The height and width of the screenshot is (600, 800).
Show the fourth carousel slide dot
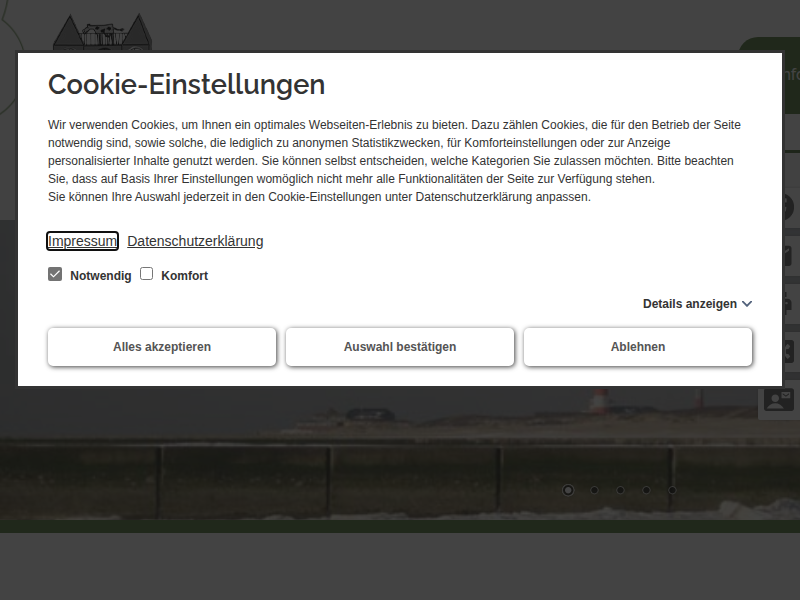pos(646,490)
